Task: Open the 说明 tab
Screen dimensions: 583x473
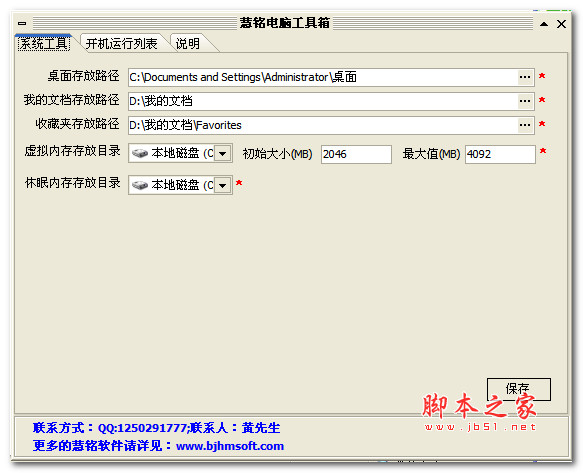Action: pyautogui.click(x=188, y=44)
